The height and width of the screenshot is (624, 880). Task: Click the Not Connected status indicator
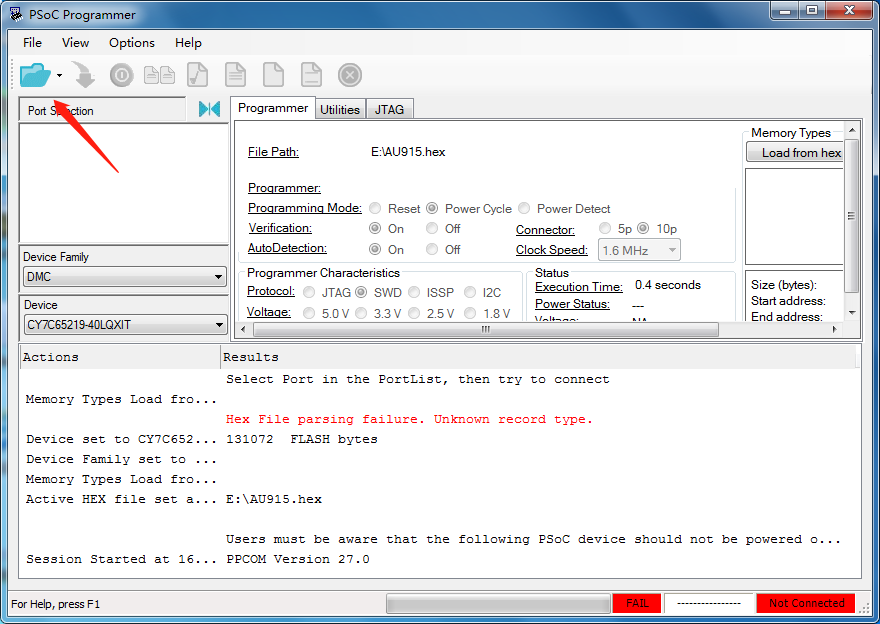pyautogui.click(x=806, y=603)
